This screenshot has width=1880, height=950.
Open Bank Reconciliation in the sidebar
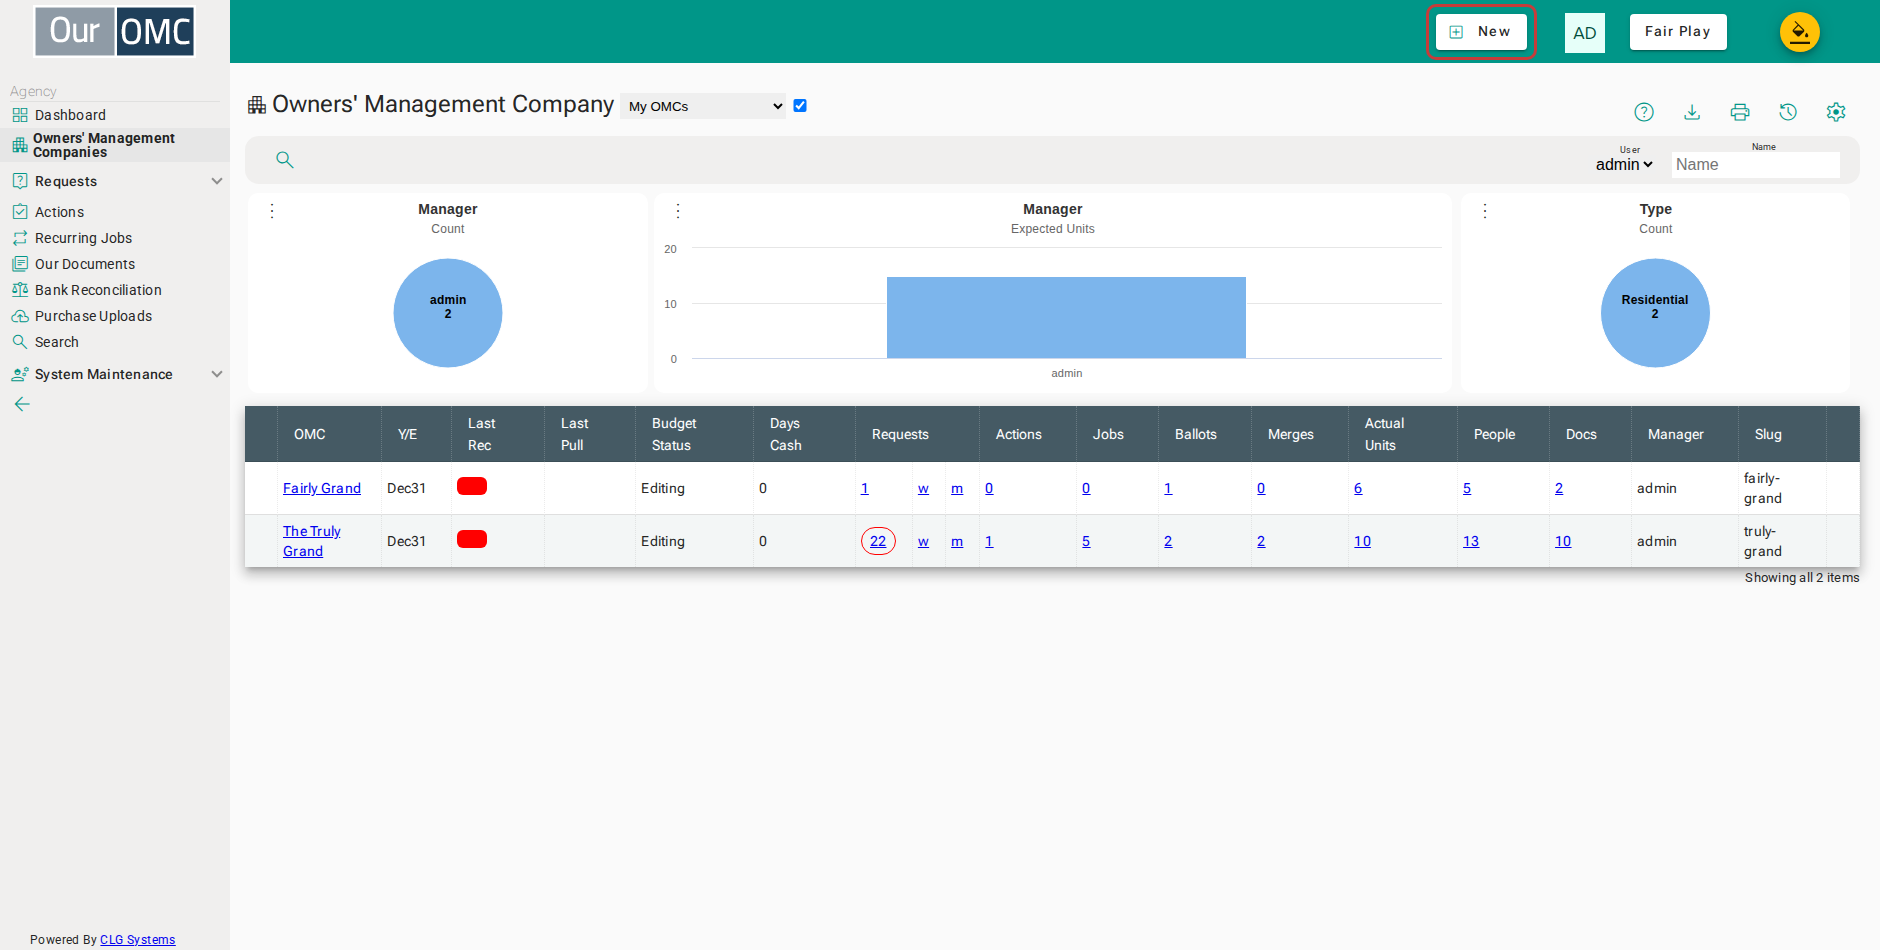click(98, 290)
